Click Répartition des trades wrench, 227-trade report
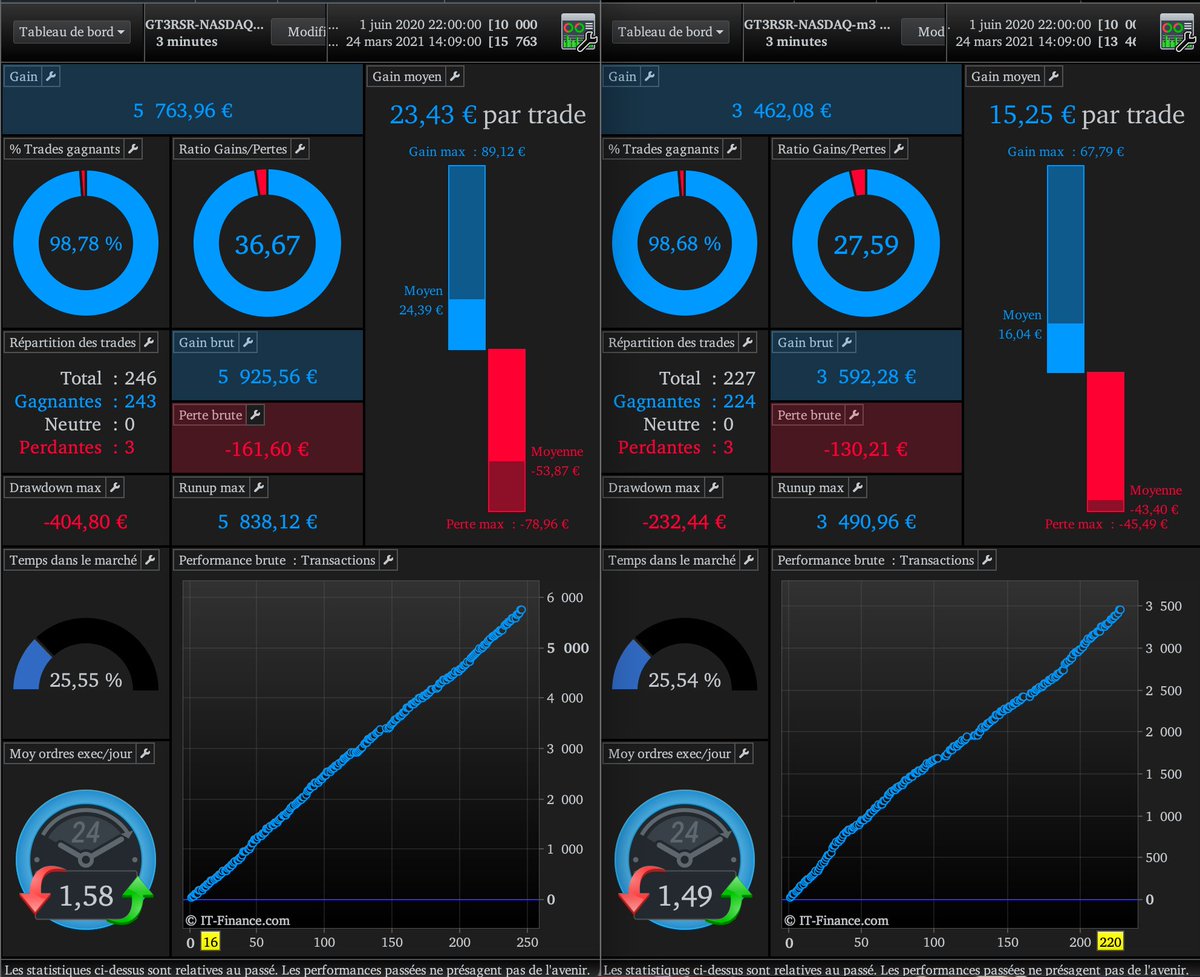 point(747,342)
